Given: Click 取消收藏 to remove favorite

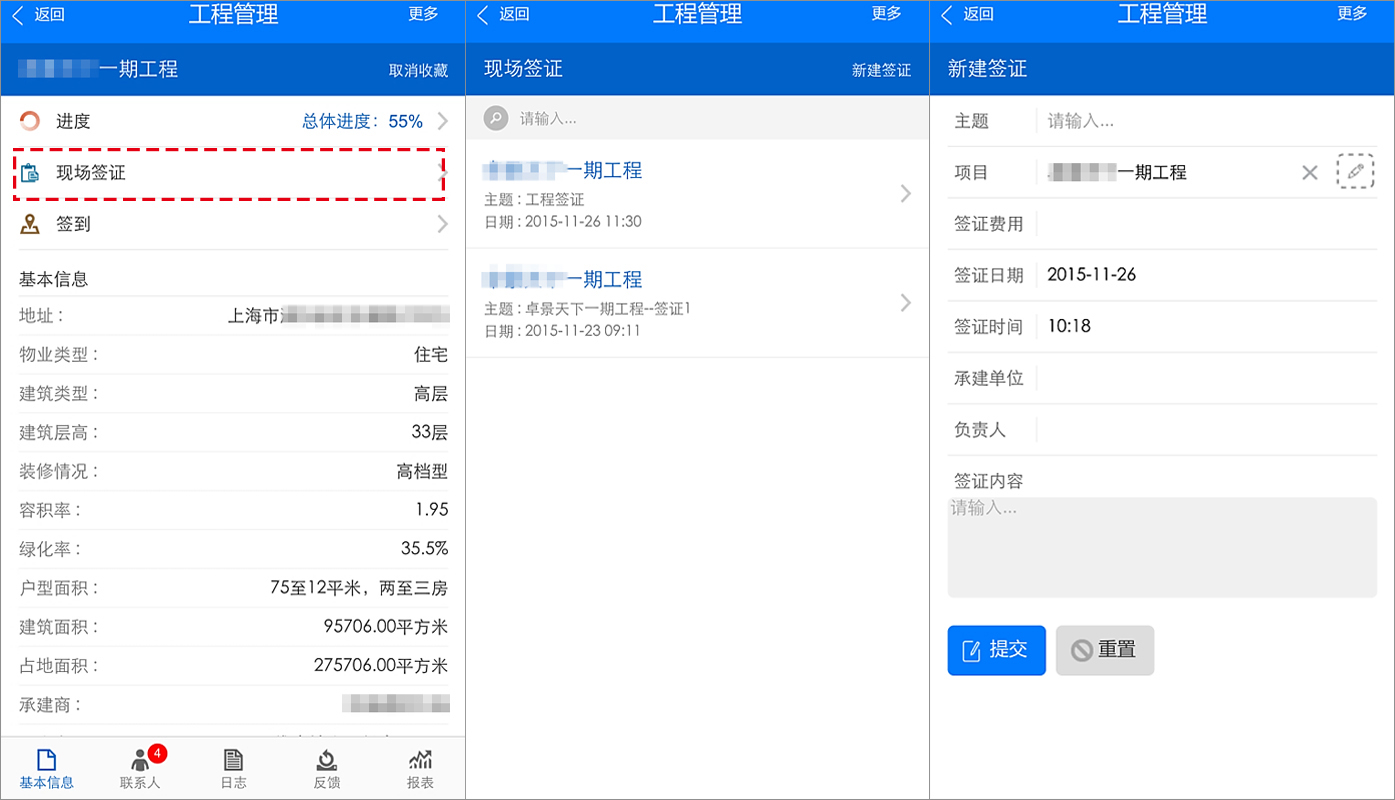Looking at the screenshot, I should (x=418, y=70).
